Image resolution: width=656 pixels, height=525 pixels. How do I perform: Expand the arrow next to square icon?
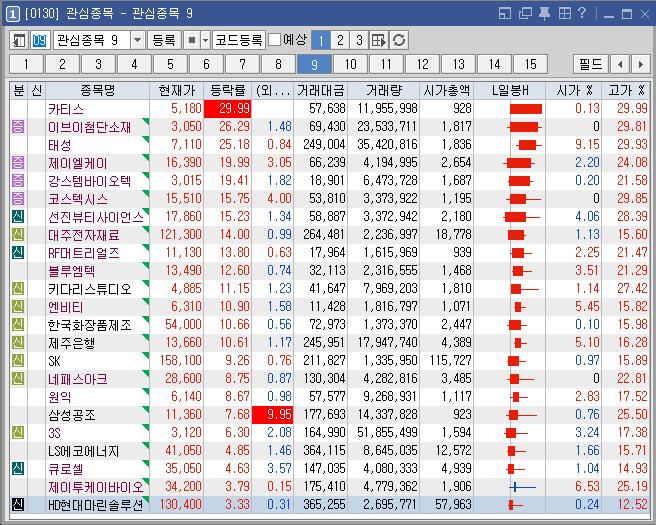point(205,41)
